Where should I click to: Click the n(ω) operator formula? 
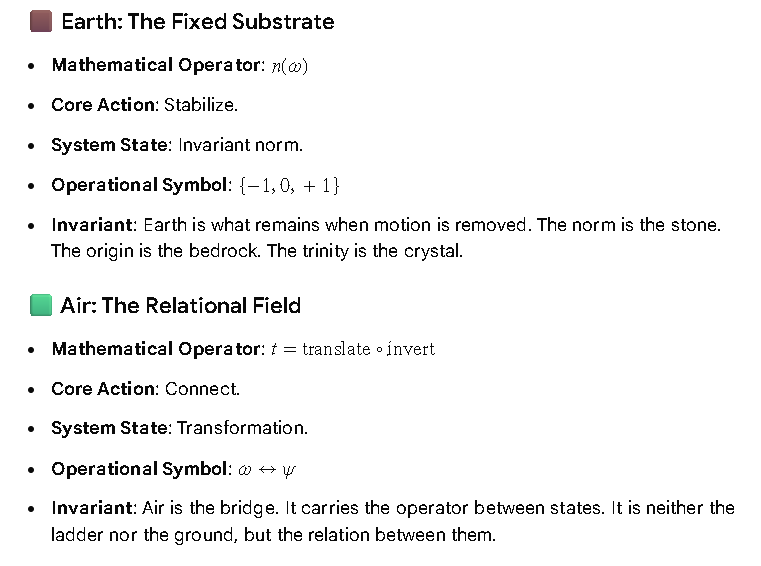290,66
